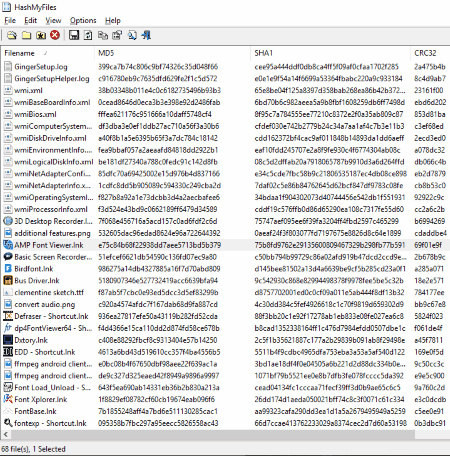
Task: Click the add-by-wildcard folder icon with asterisk
Action: coord(41,35)
